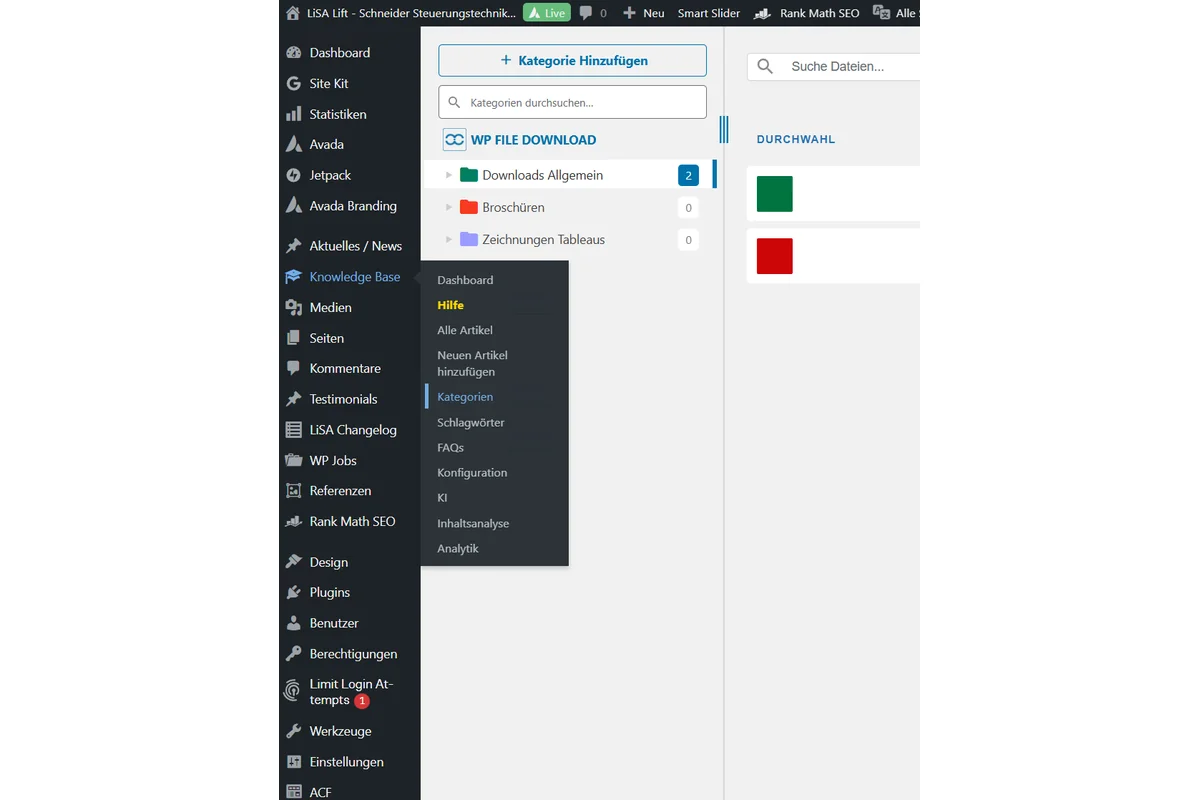Open the comments bubble in the top admin bar
Viewport: 1200px width, 800px height.
pyautogui.click(x=587, y=13)
